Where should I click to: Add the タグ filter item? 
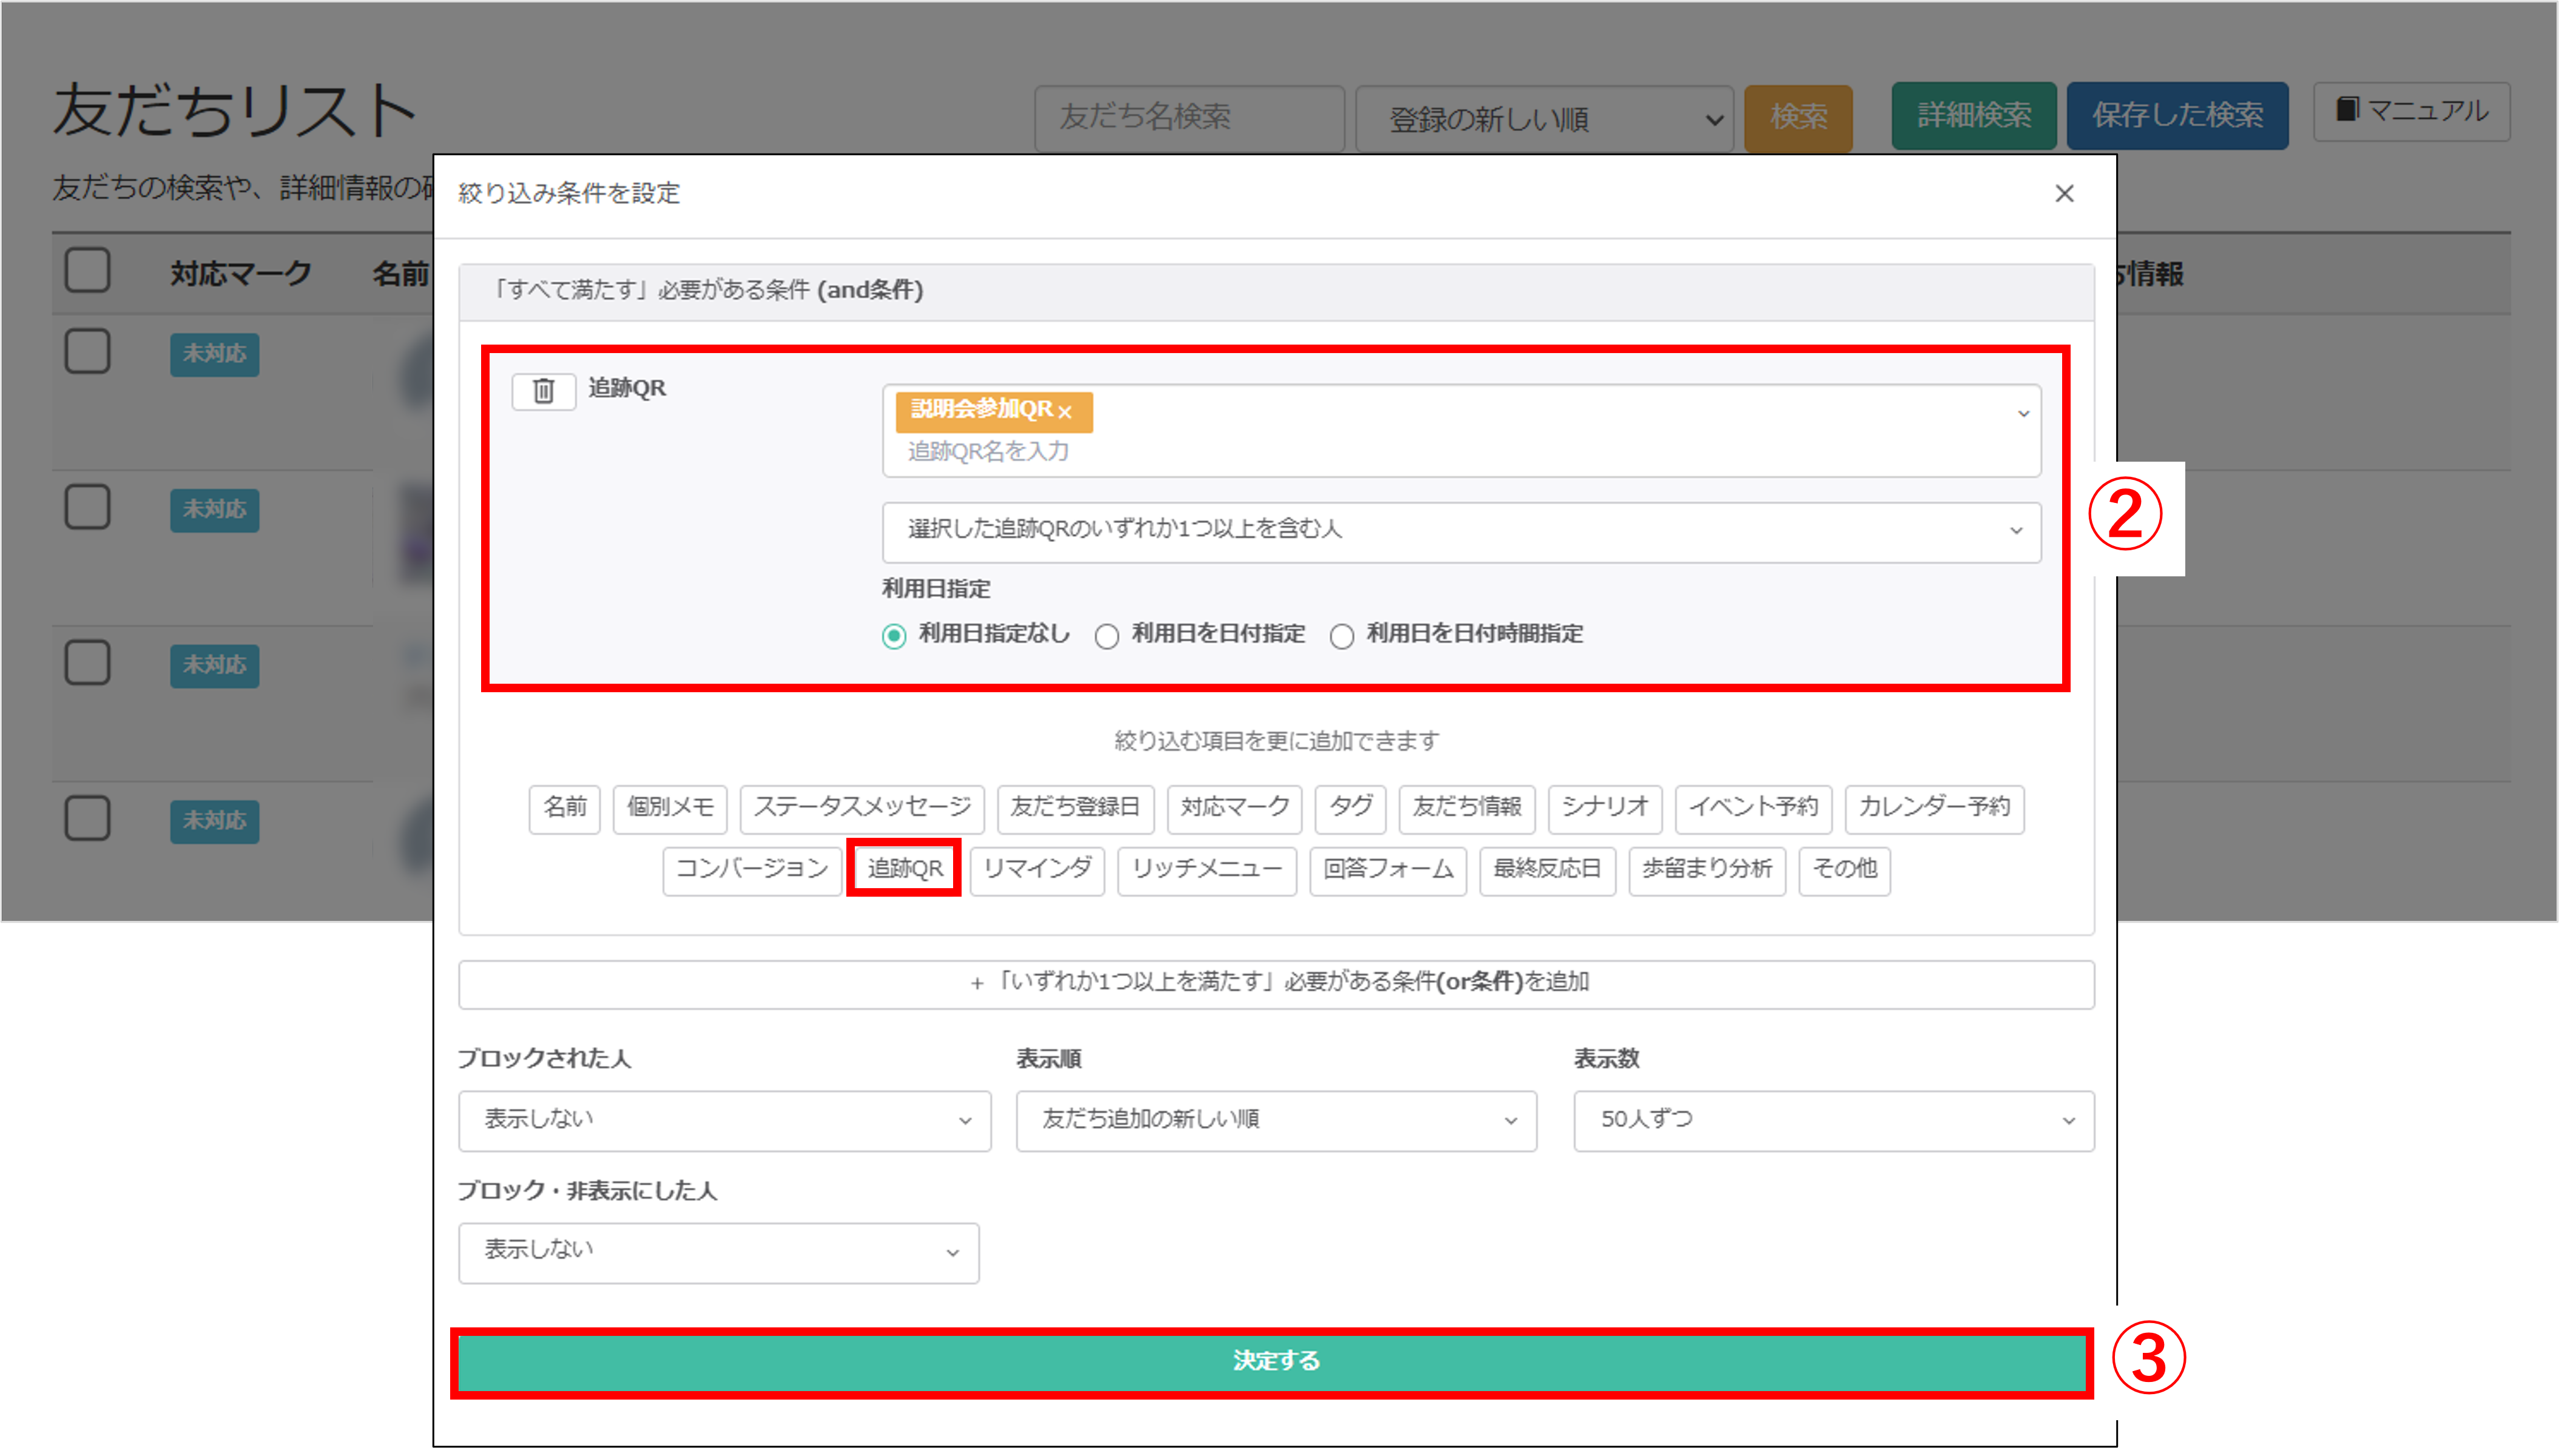[1350, 807]
